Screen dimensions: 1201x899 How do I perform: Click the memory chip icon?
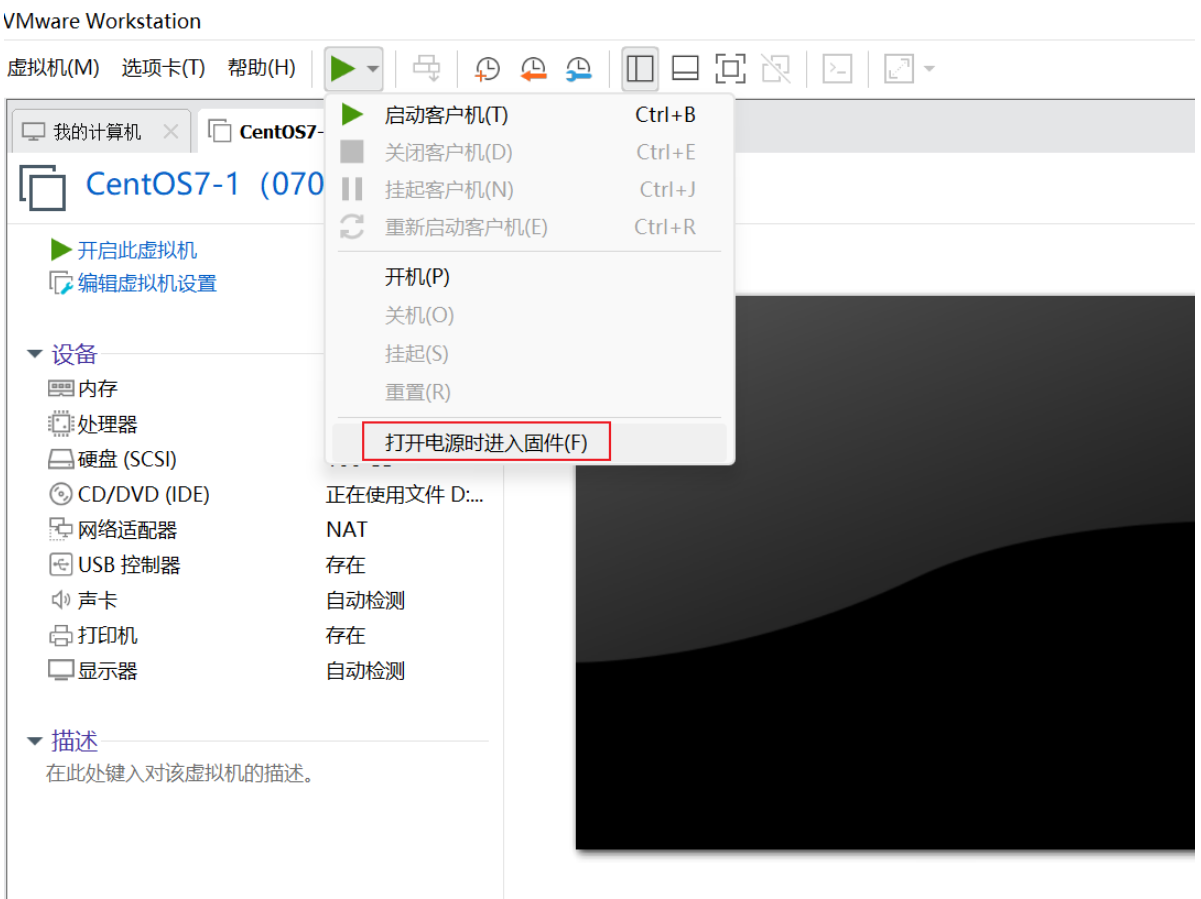[x=61, y=389]
